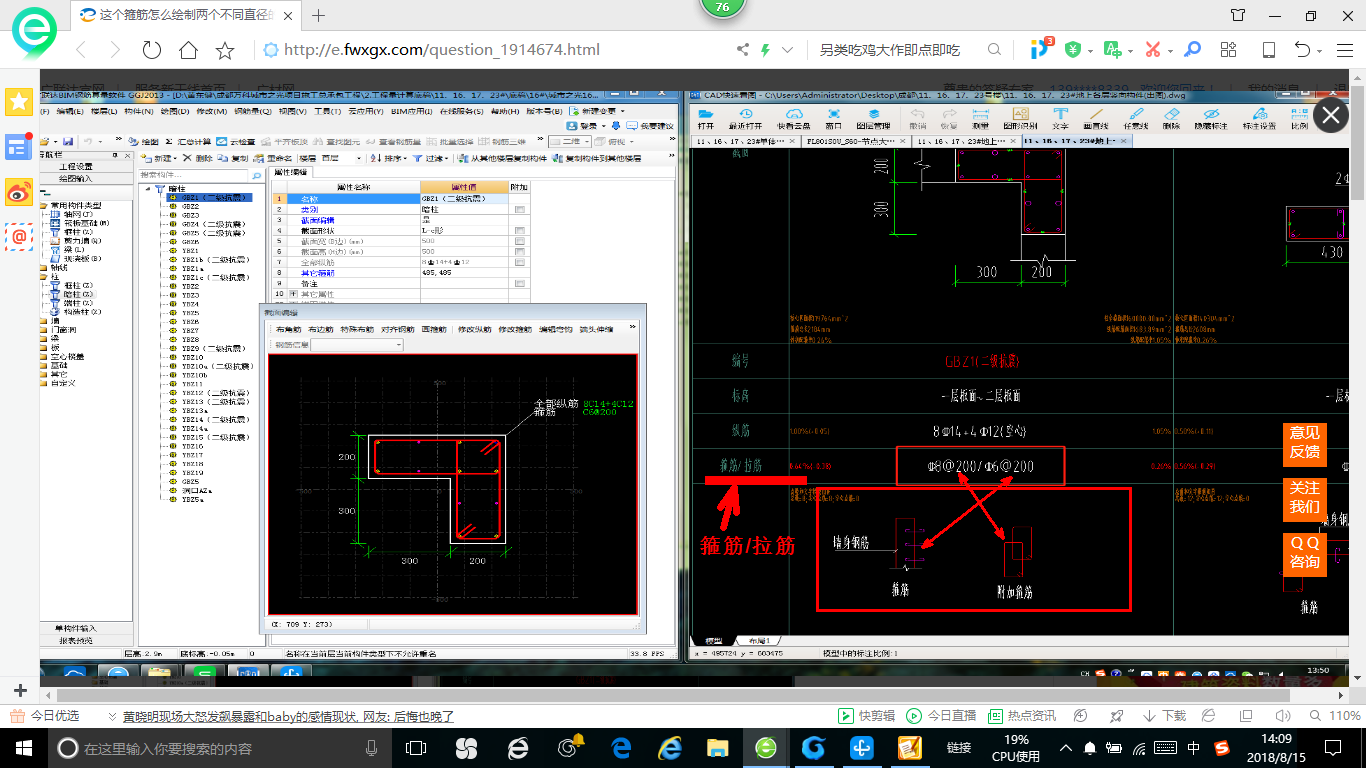Click the magnifier icon in the search box
This screenshot has height=768, width=1366.
tap(994, 49)
